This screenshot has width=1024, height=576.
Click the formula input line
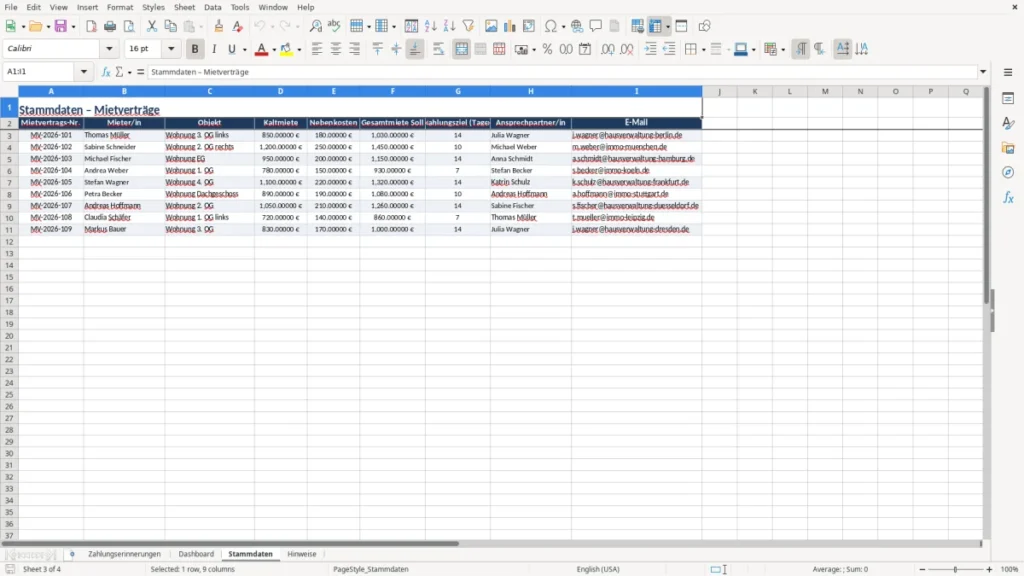pos(562,72)
